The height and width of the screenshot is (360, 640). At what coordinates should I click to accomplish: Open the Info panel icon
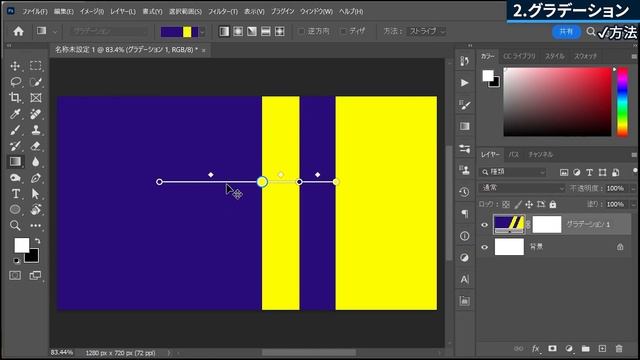coord(464,236)
